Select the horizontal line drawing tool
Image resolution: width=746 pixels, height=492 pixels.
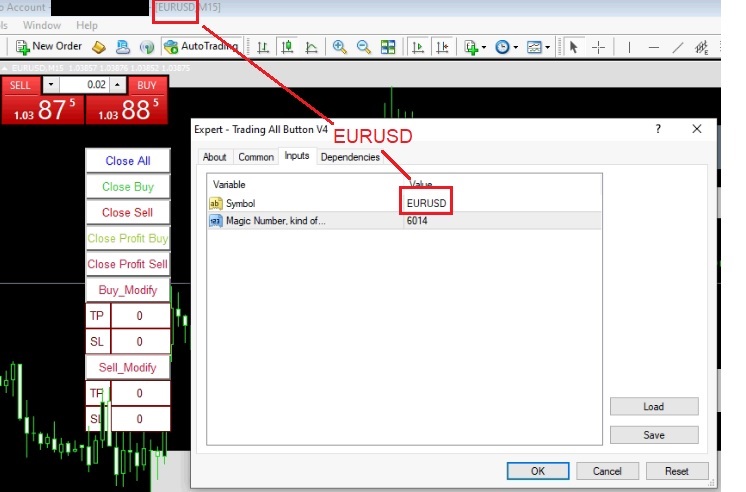654,47
